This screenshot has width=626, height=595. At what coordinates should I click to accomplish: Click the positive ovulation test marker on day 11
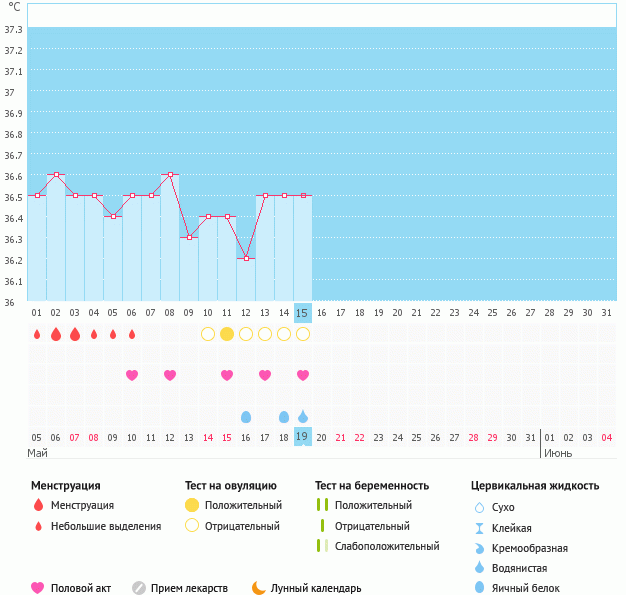tap(227, 333)
